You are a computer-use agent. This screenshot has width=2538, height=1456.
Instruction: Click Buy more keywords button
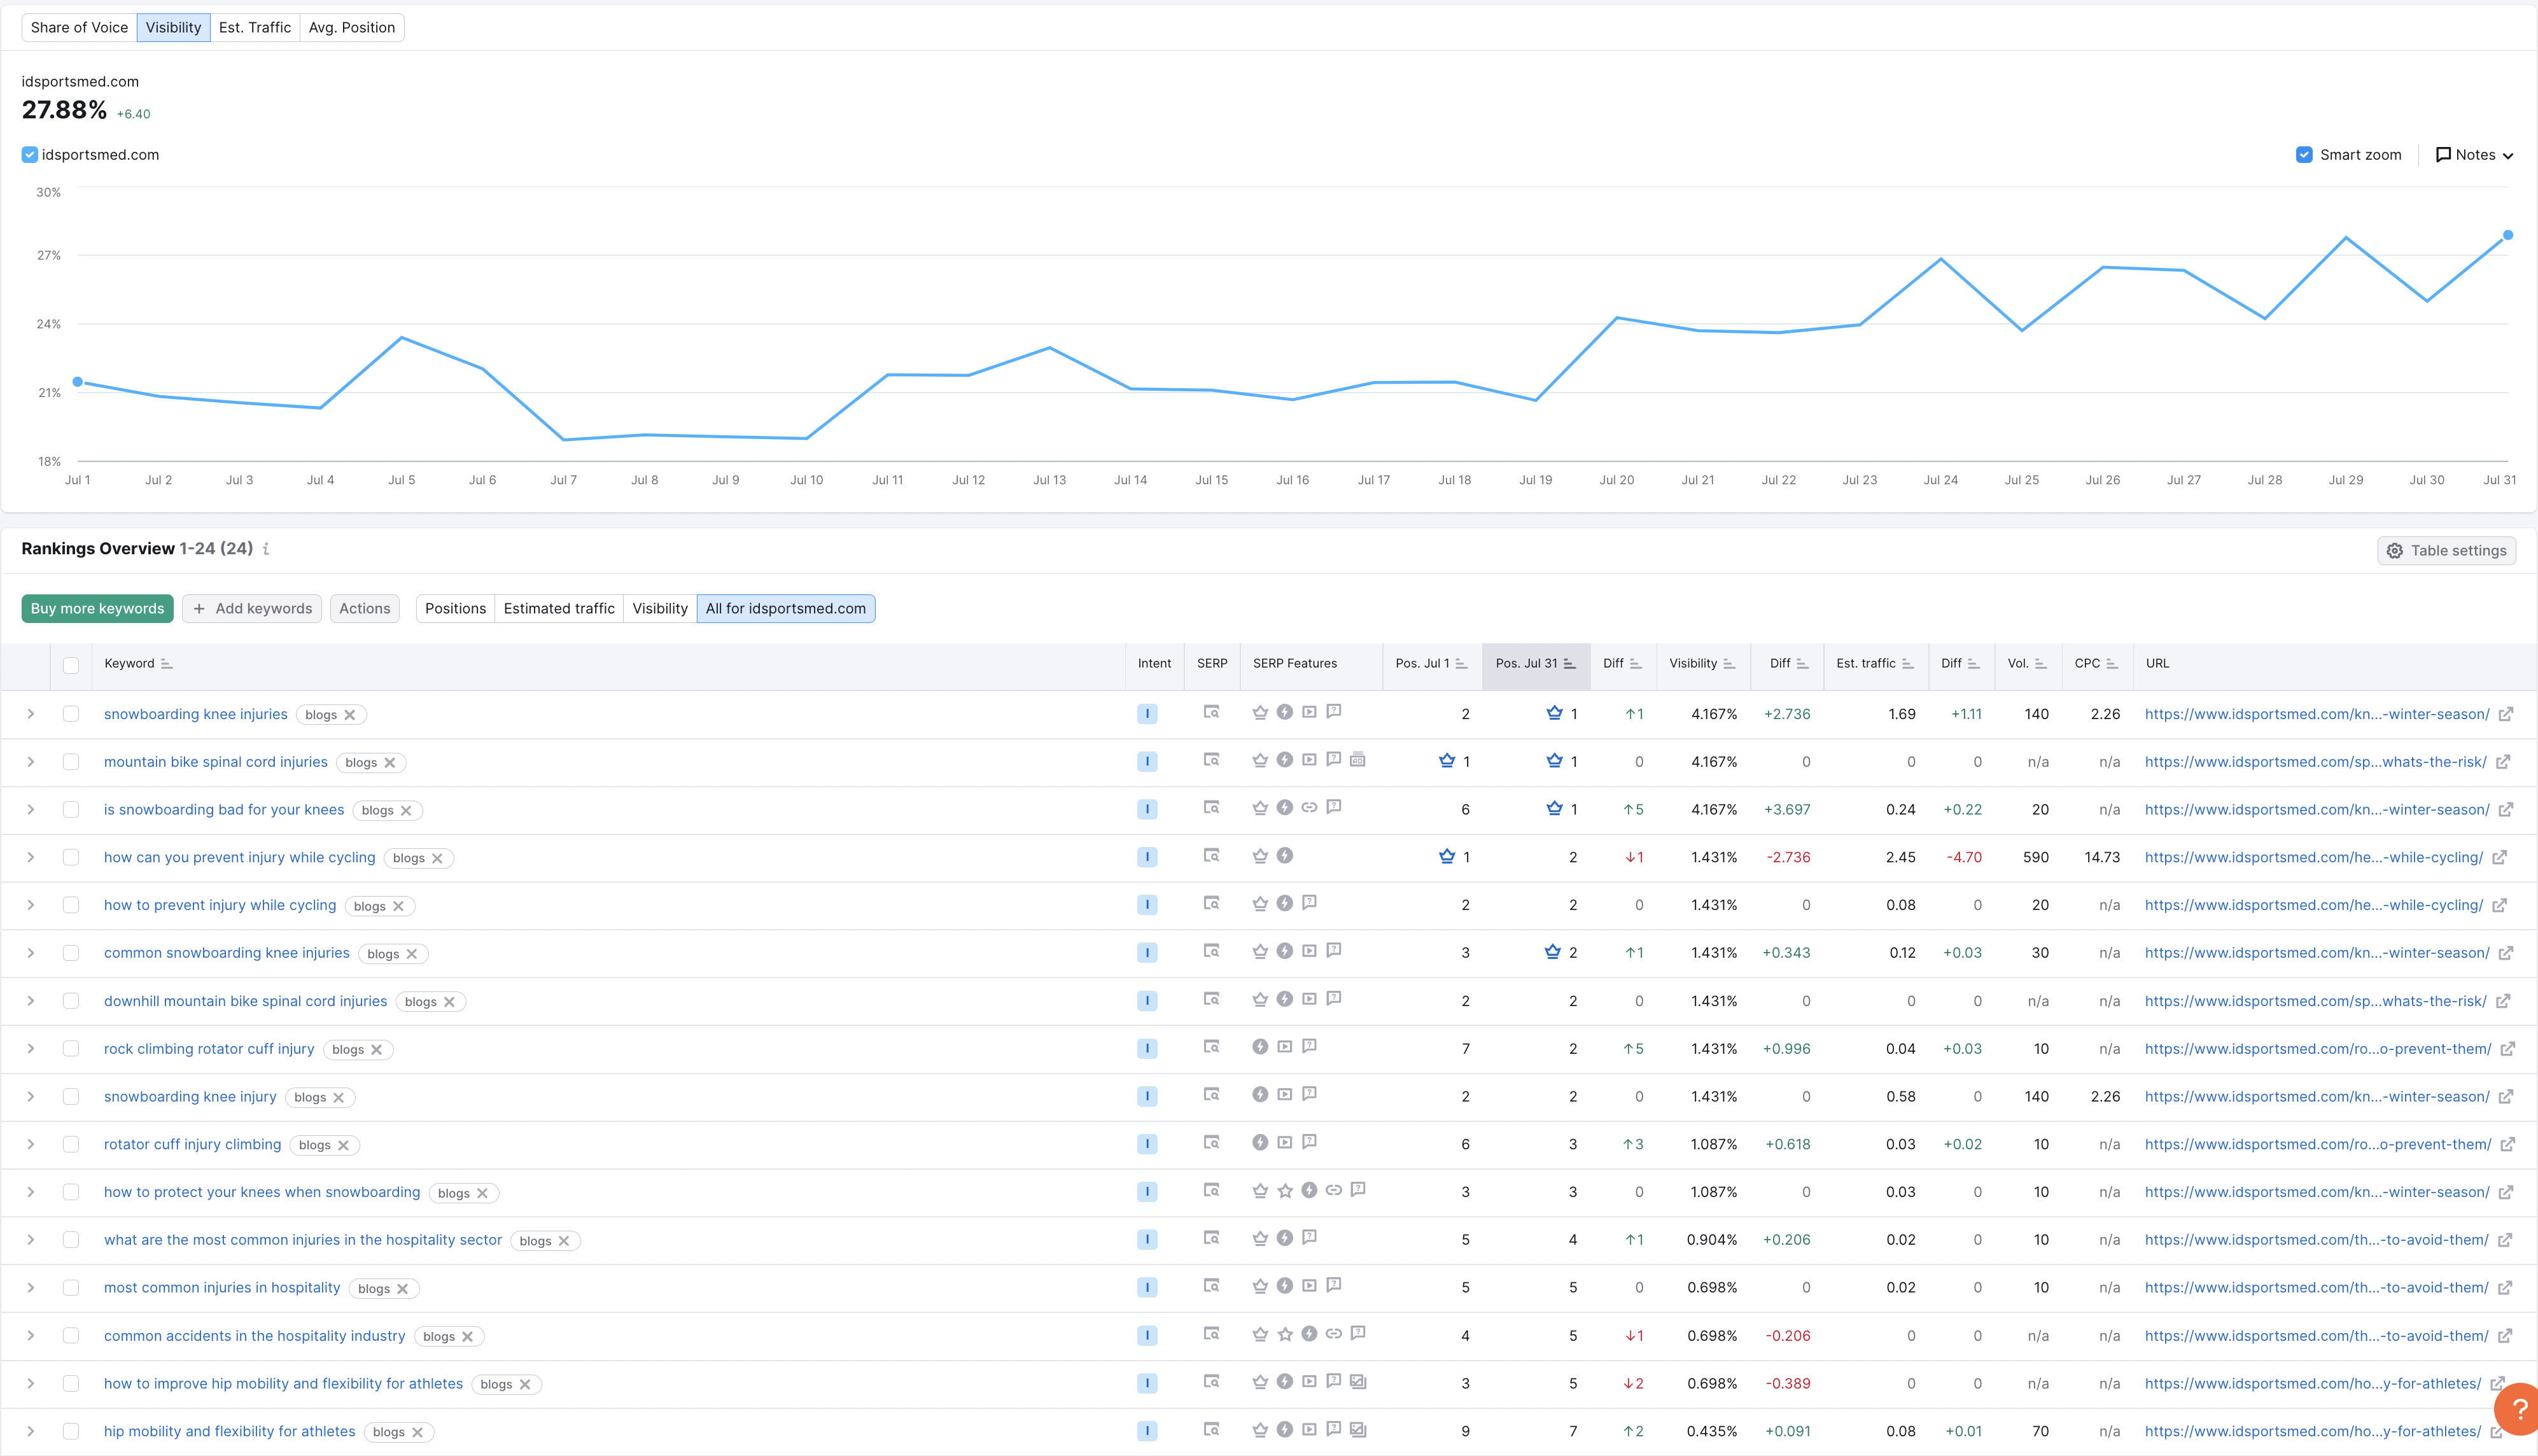click(x=97, y=609)
